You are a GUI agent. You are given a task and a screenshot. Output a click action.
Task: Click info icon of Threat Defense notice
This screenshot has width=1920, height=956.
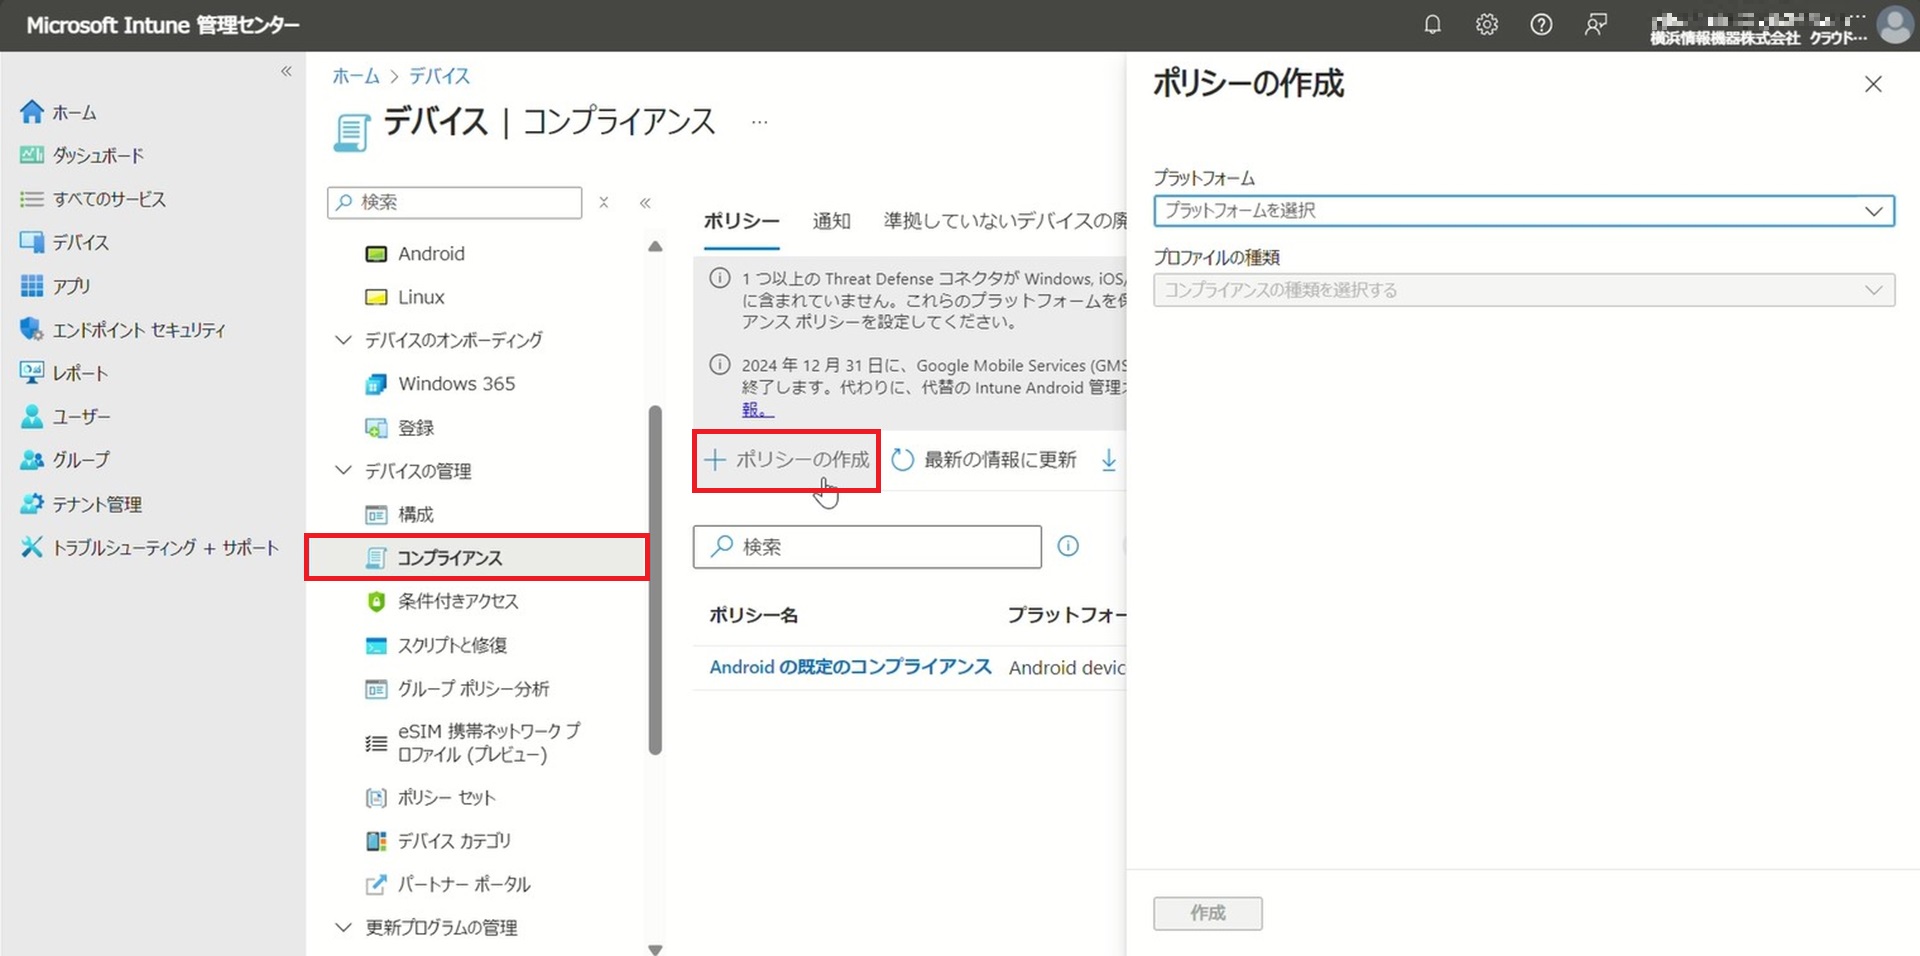(x=719, y=278)
